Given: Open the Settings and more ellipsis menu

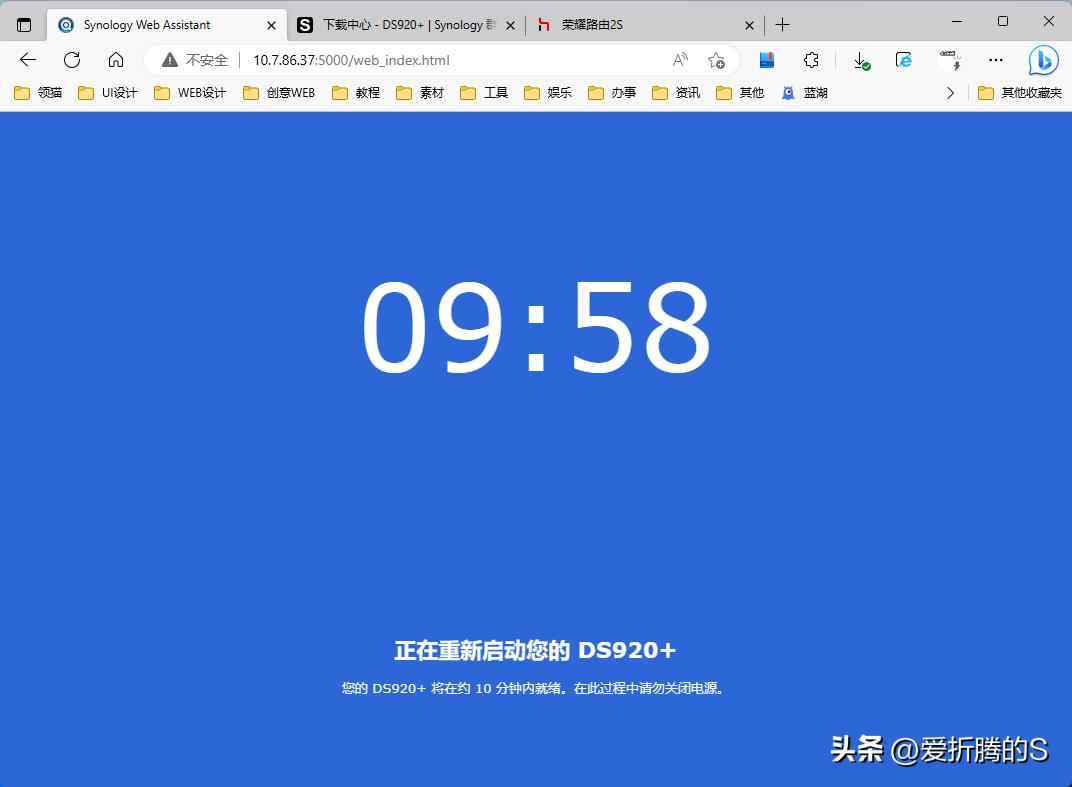Looking at the screenshot, I should tap(995, 60).
